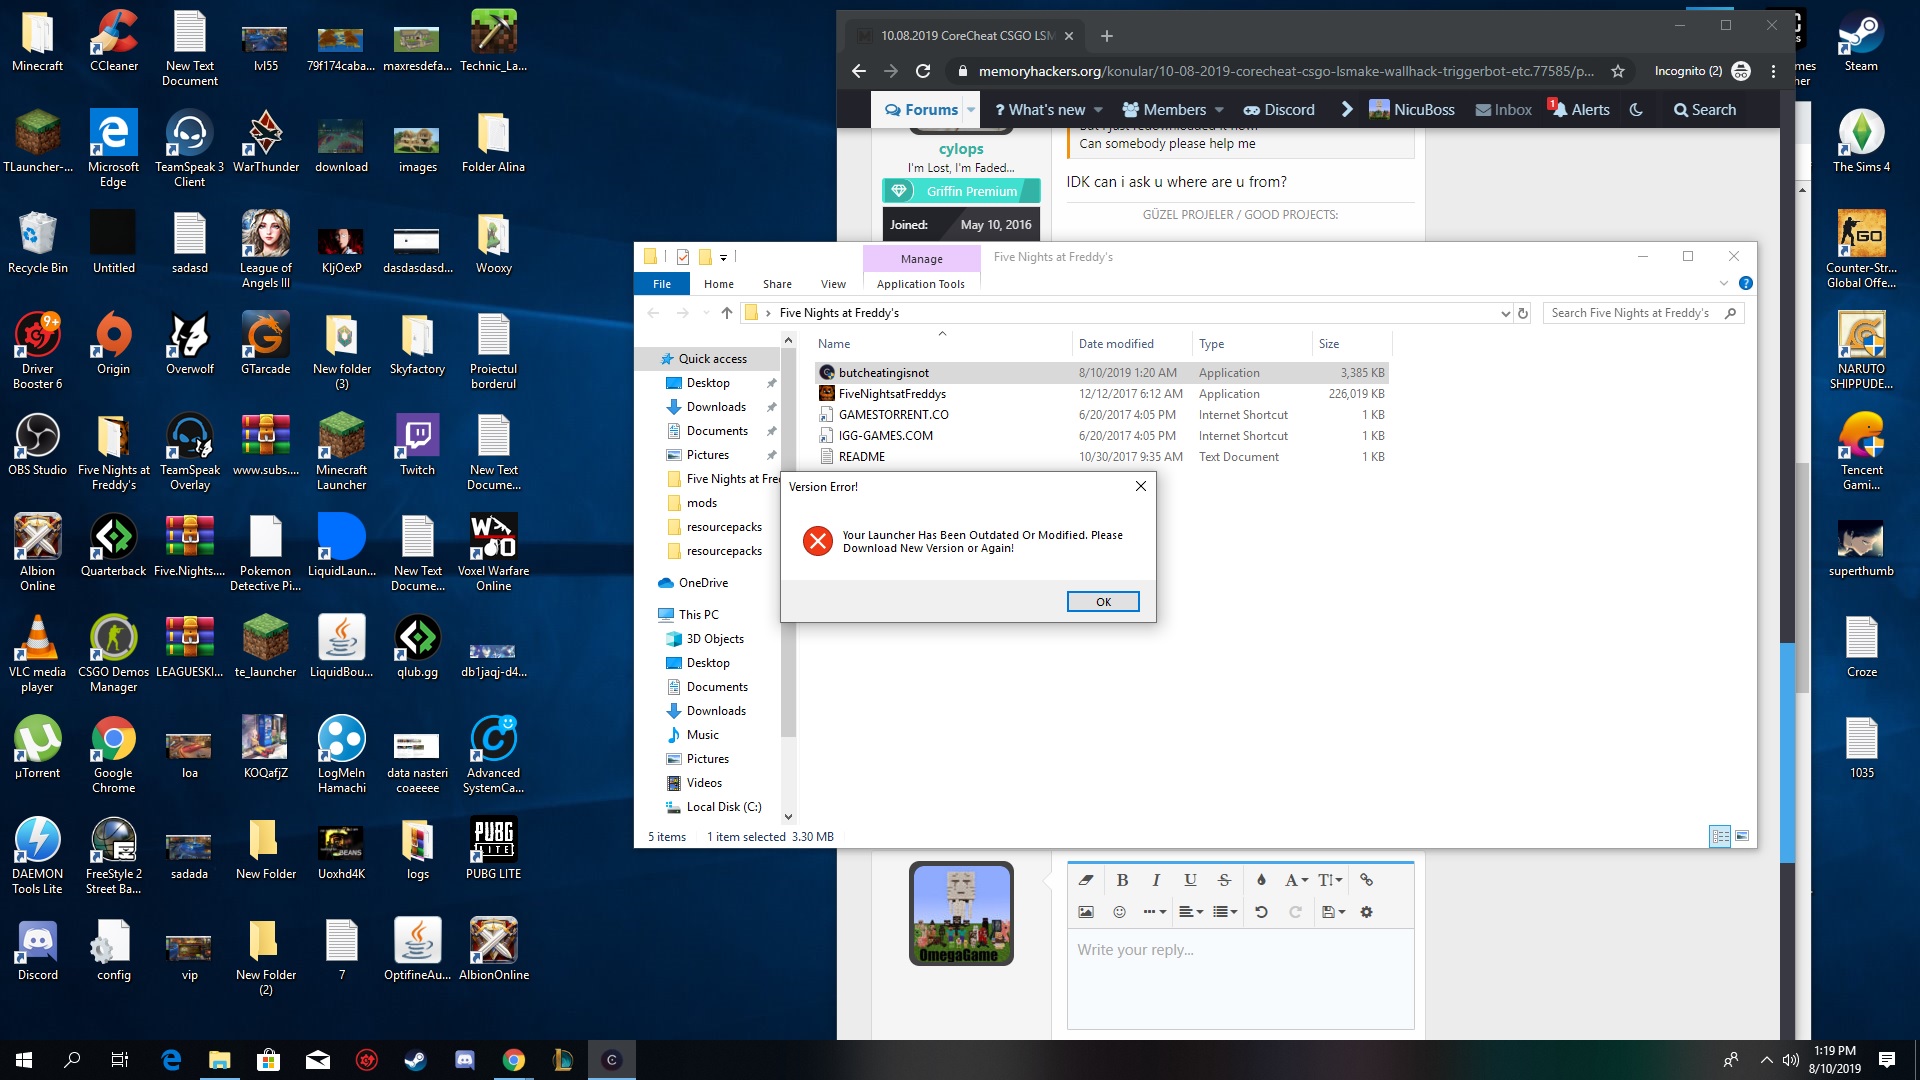The image size is (1920, 1080).
Task: Open the Share ribbon tab
Action: [x=777, y=284]
